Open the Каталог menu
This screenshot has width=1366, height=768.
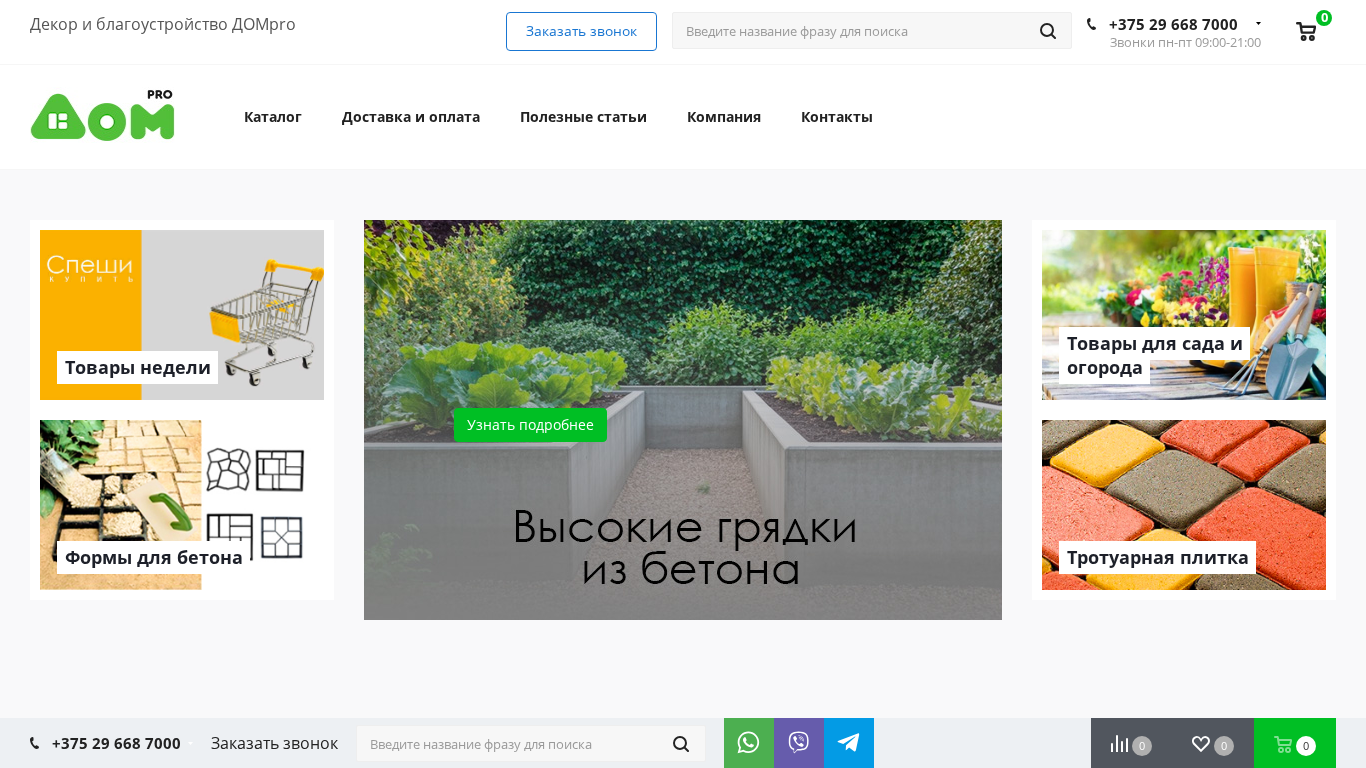tap(273, 117)
